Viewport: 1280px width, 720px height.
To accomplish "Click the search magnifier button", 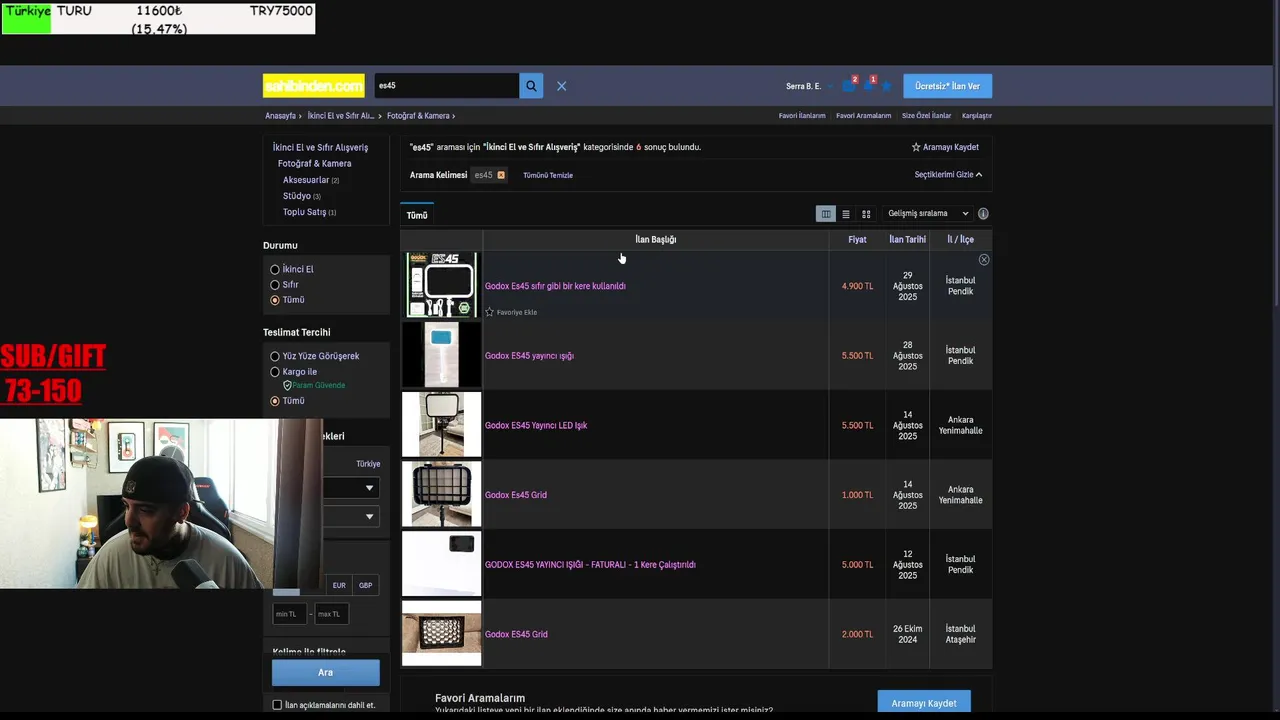I will (x=531, y=86).
